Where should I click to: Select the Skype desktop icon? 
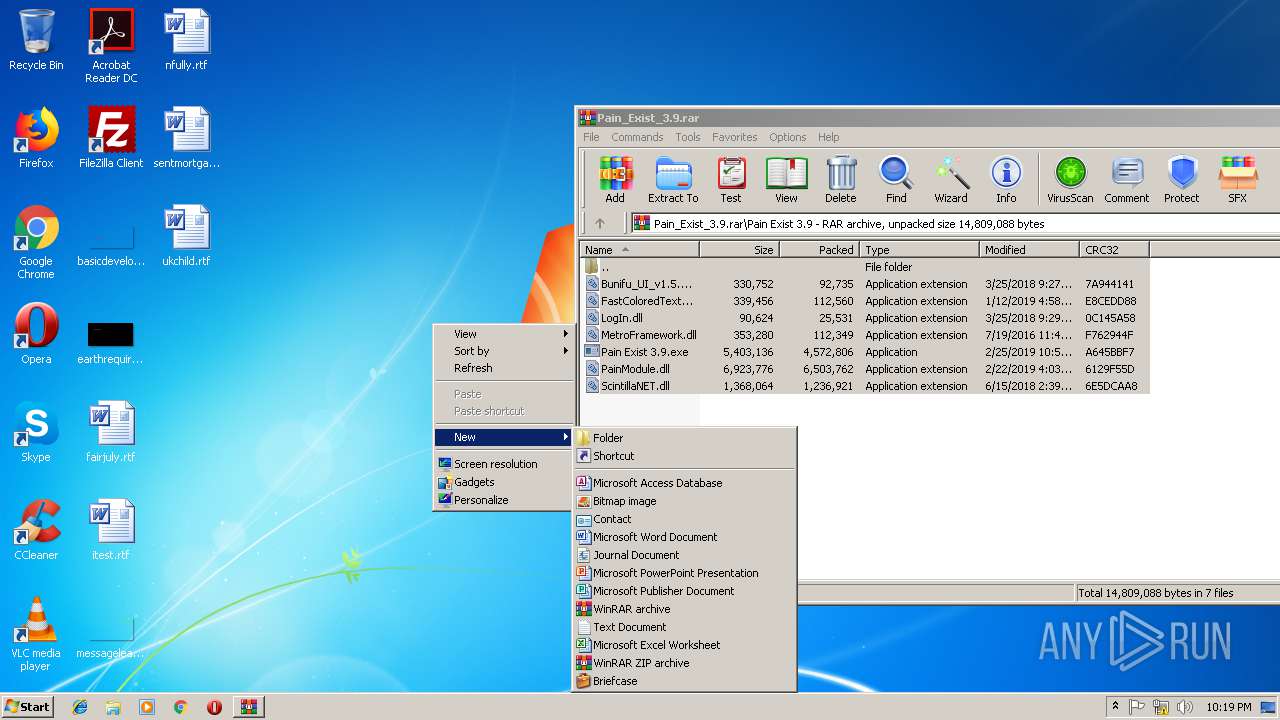tap(36, 431)
